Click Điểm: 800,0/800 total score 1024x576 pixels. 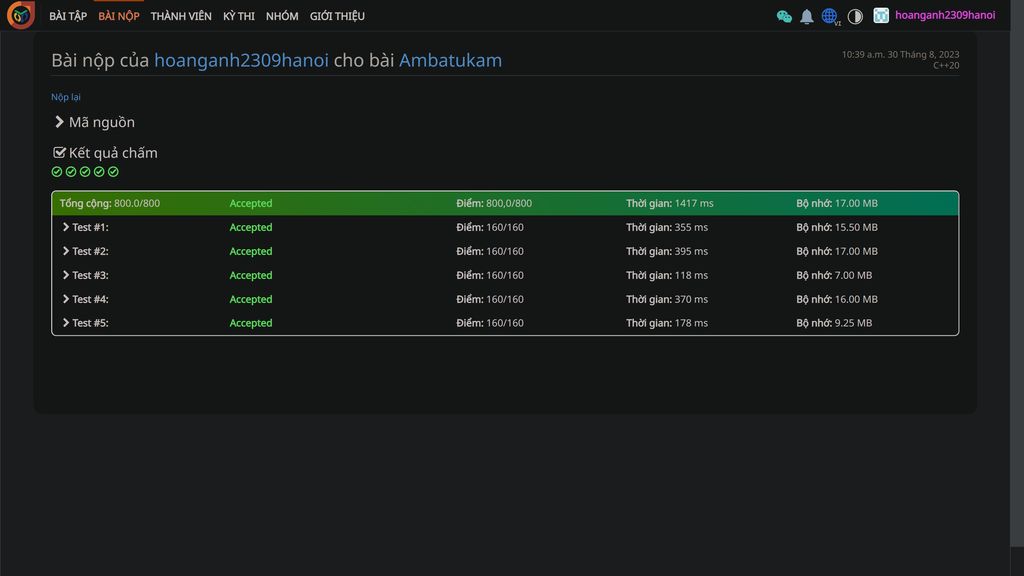point(494,203)
